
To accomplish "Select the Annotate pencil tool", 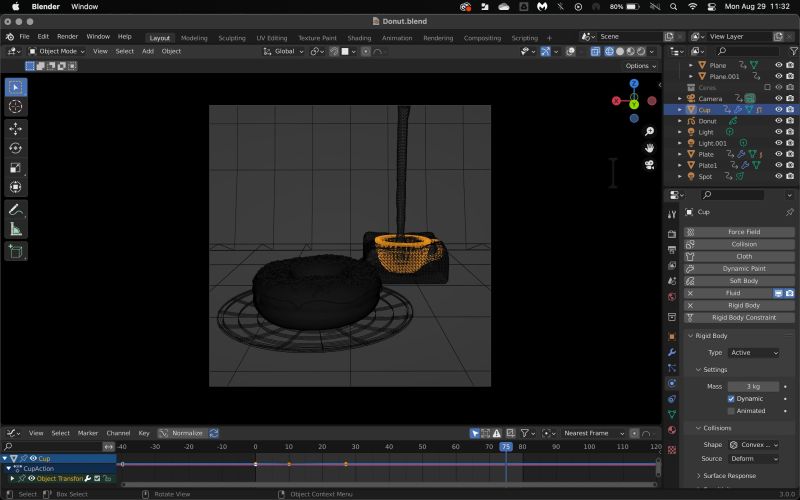I will tap(16, 210).
